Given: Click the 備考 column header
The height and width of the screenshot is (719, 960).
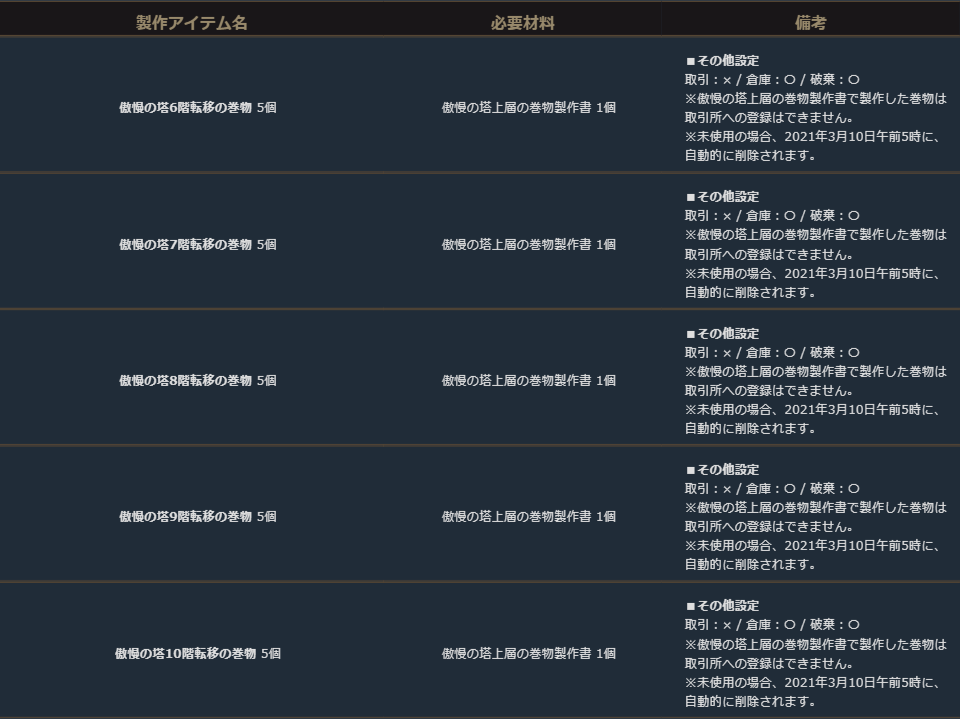Looking at the screenshot, I should [x=811, y=23].
